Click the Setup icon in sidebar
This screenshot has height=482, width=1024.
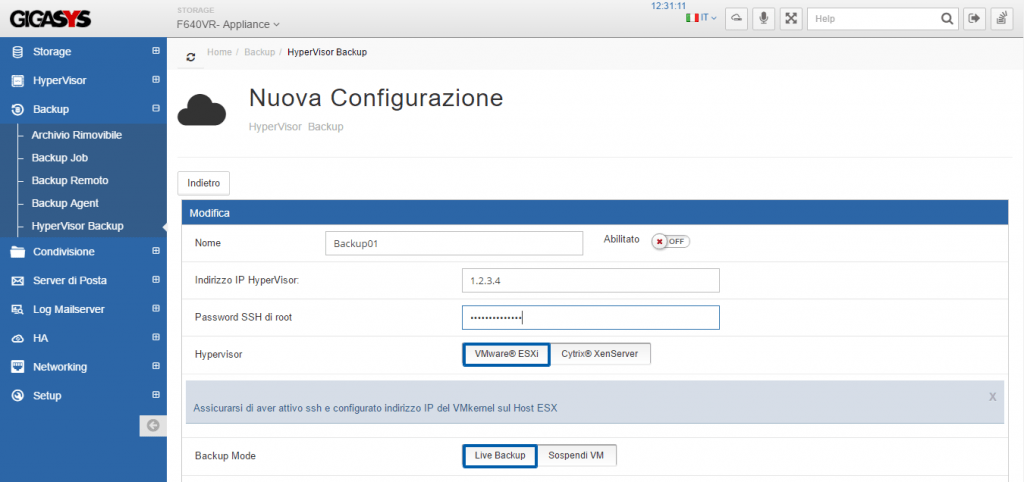coord(18,396)
